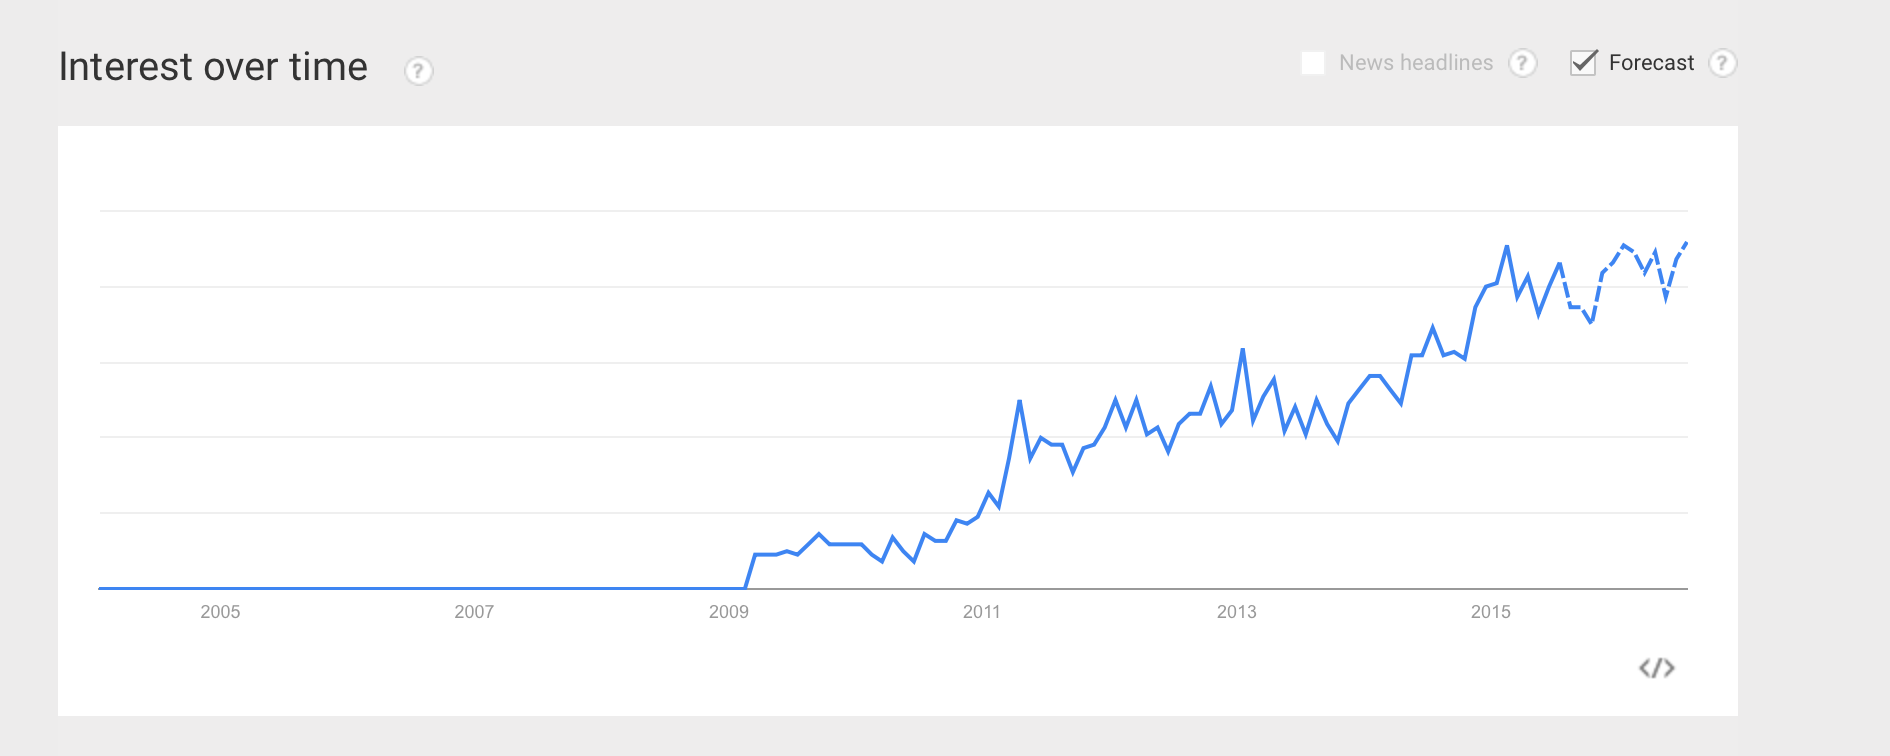This screenshot has width=1890, height=756.
Task: Click help icon next to News headlines
Action: pyautogui.click(x=1522, y=63)
